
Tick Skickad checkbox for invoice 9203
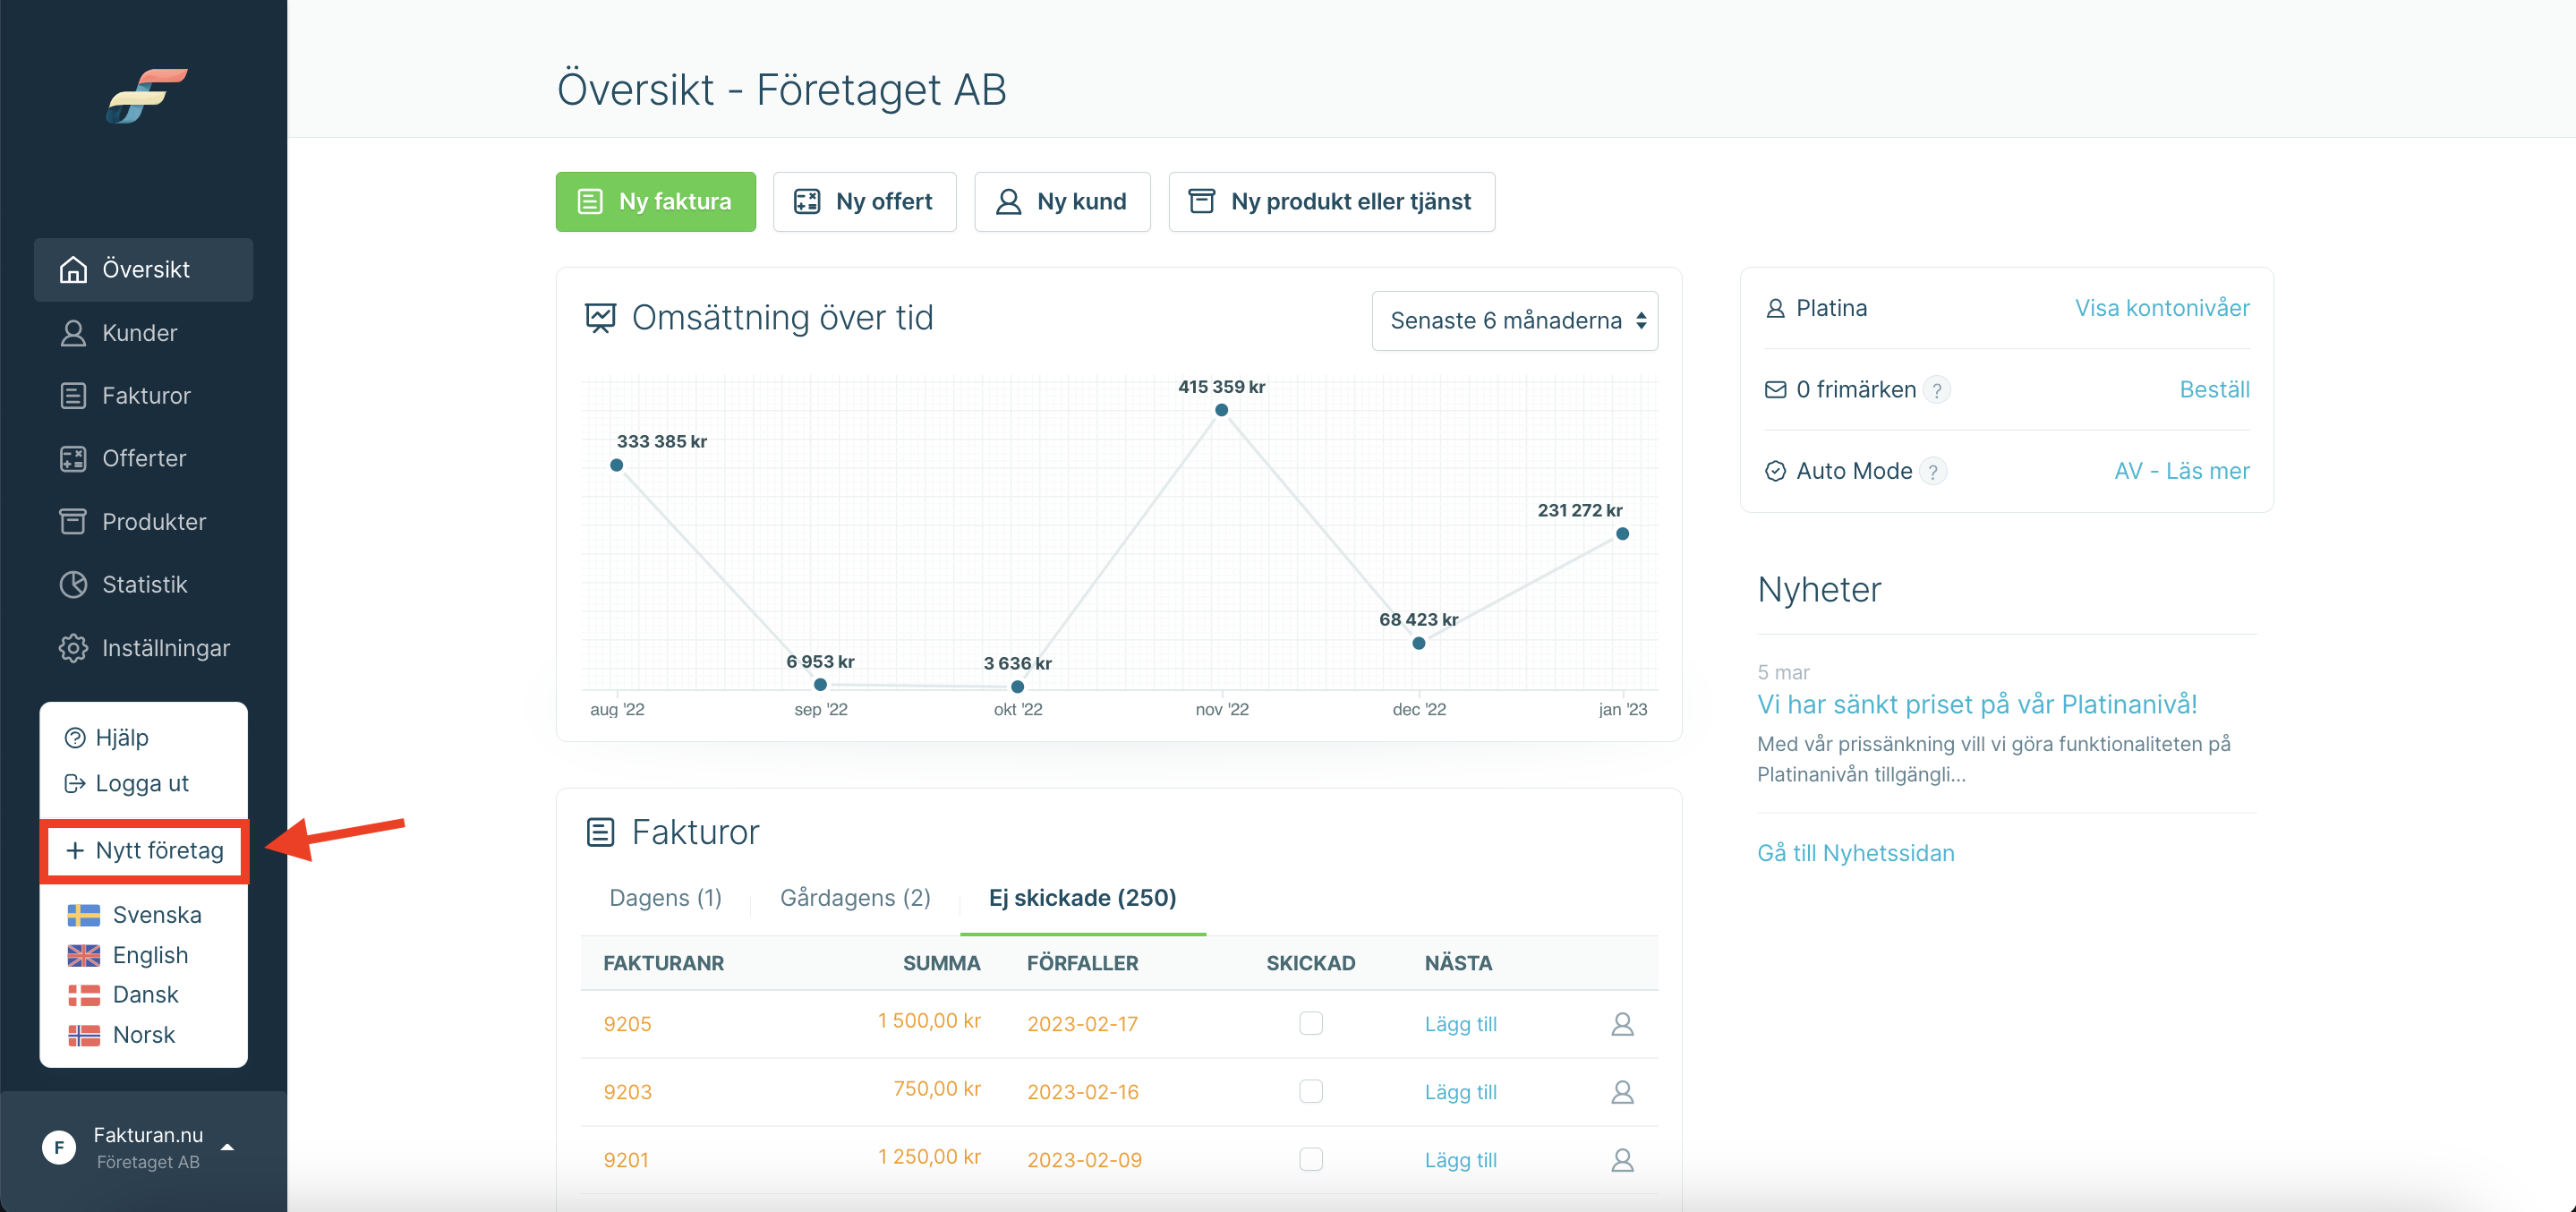(x=1310, y=1090)
